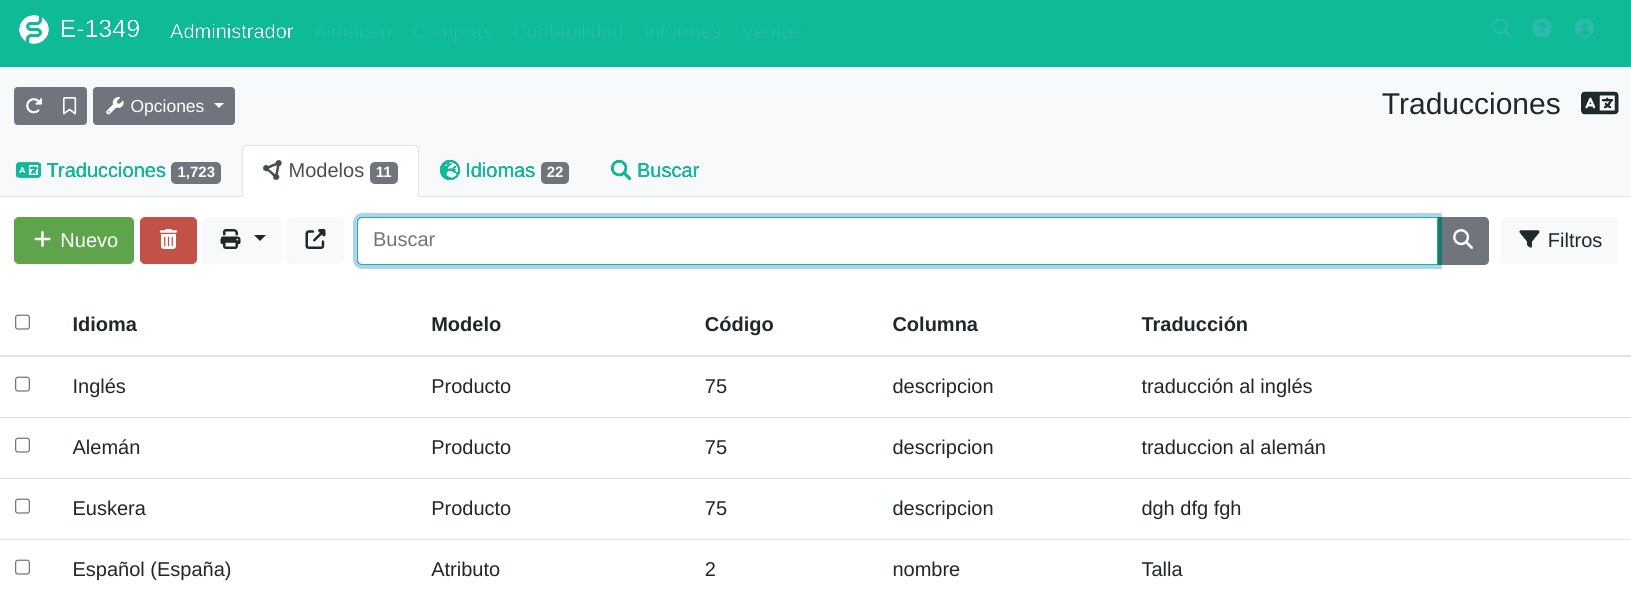1631x590 pixels.
Task: Click the Atributo model cell
Action: point(465,570)
